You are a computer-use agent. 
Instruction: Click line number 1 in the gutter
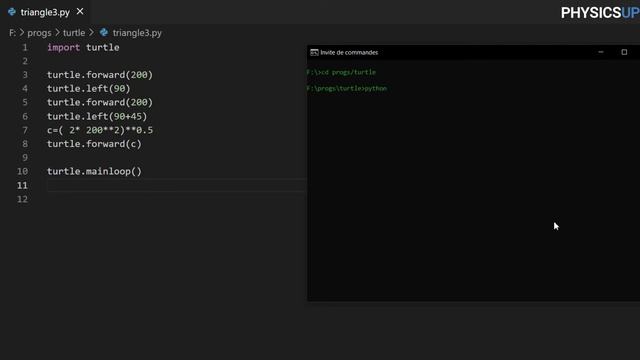click(25, 47)
